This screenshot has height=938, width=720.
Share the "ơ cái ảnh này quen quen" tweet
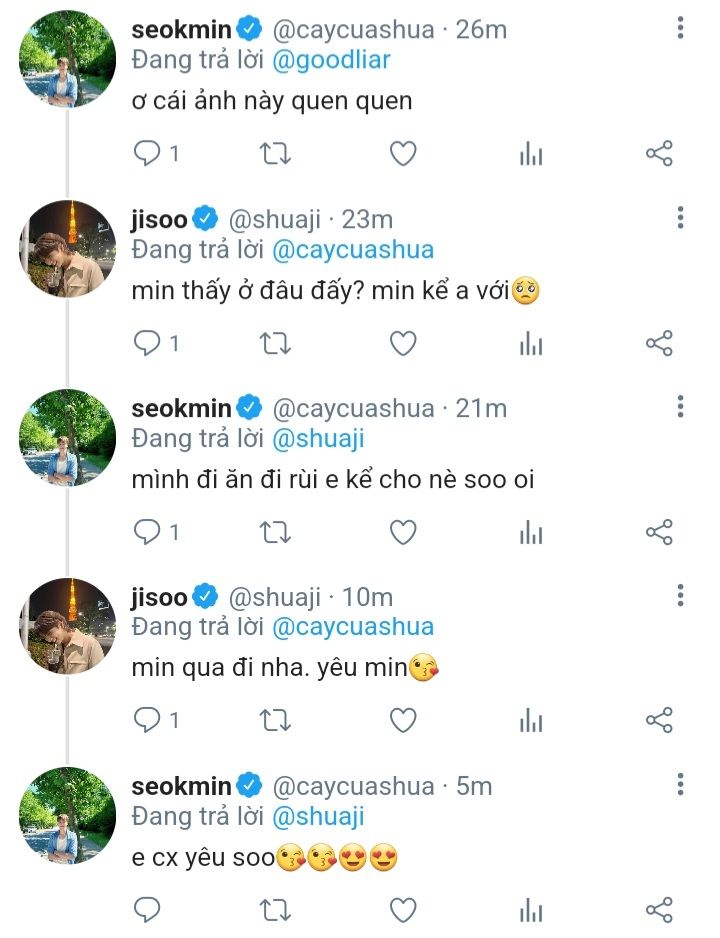click(x=659, y=154)
